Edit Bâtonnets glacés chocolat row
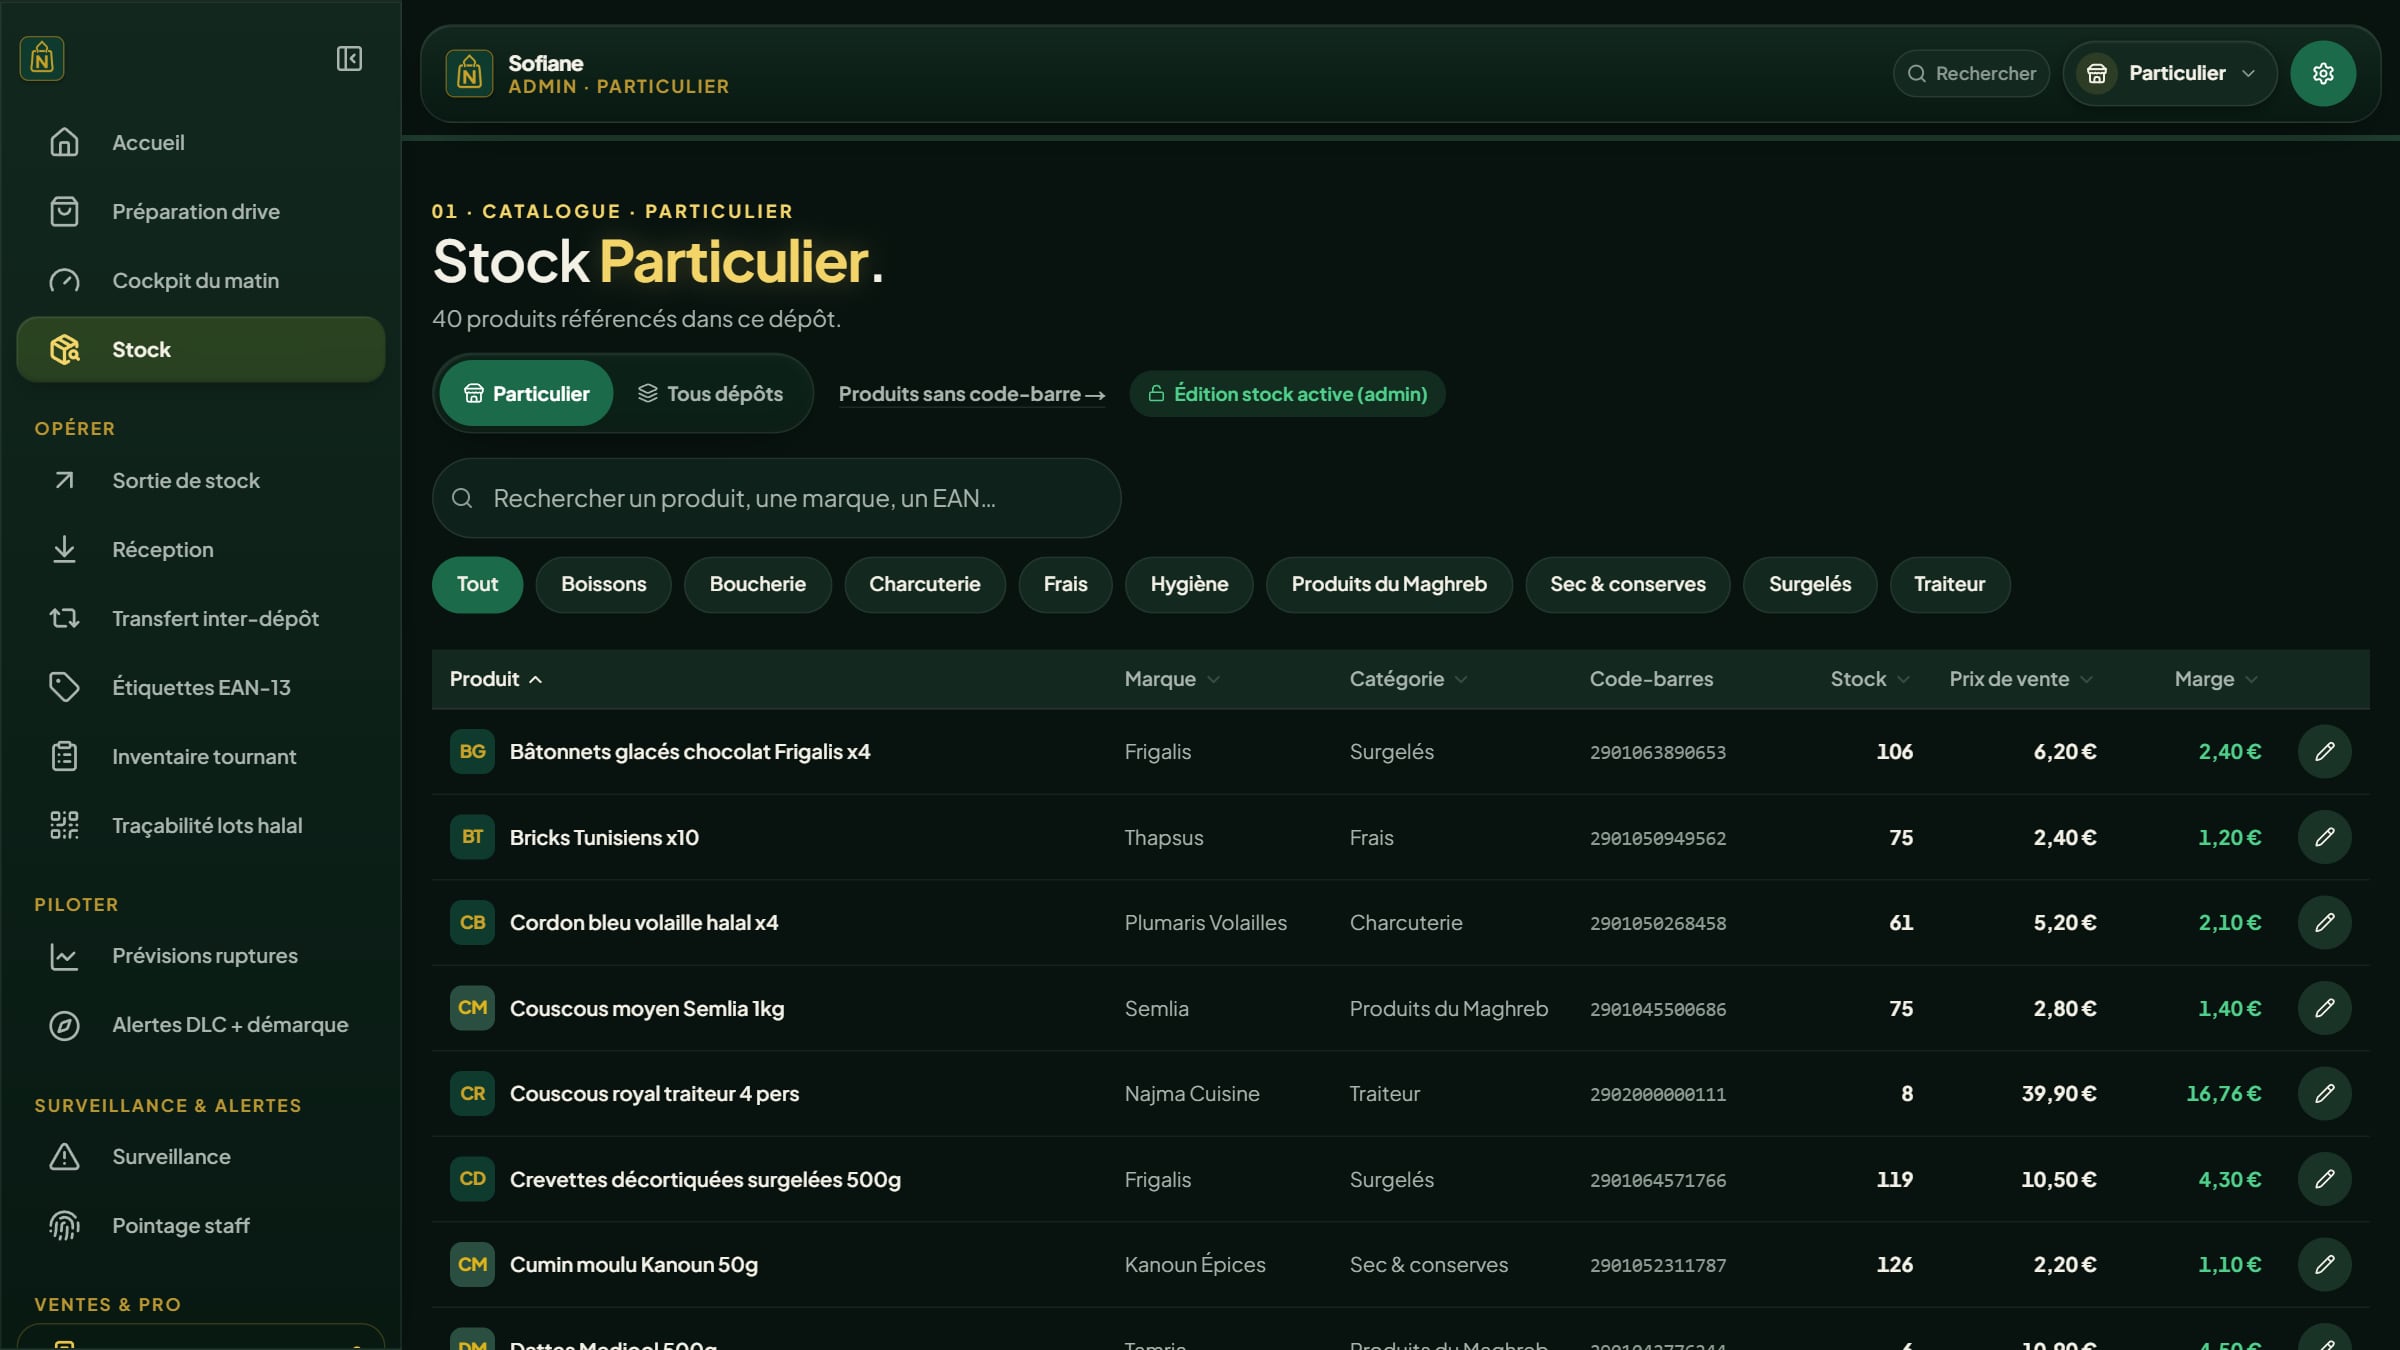The height and width of the screenshot is (1350, 2400). click(2324, 751)
